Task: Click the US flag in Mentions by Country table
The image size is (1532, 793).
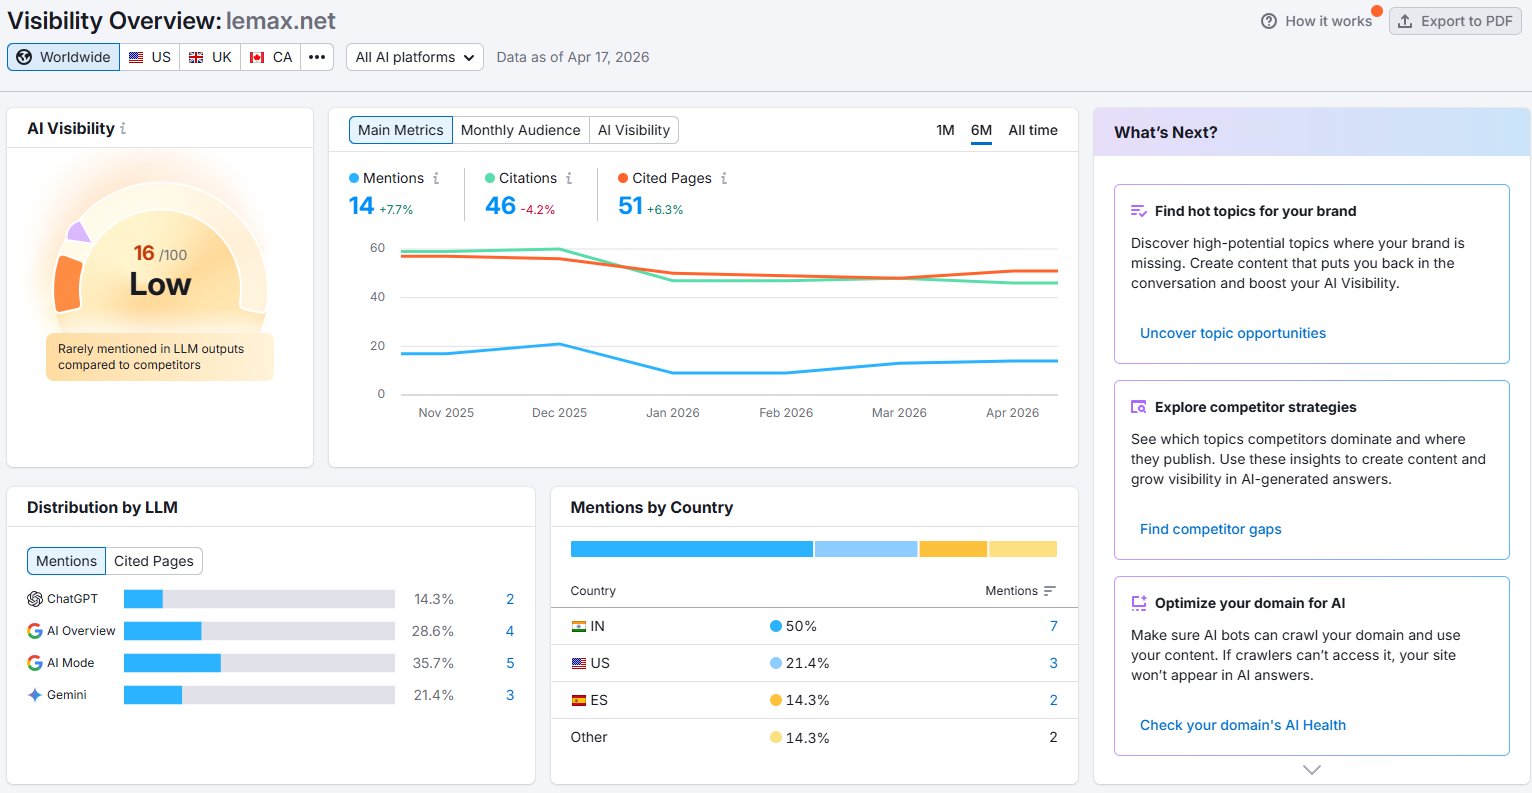Action: tap(578, 663)
